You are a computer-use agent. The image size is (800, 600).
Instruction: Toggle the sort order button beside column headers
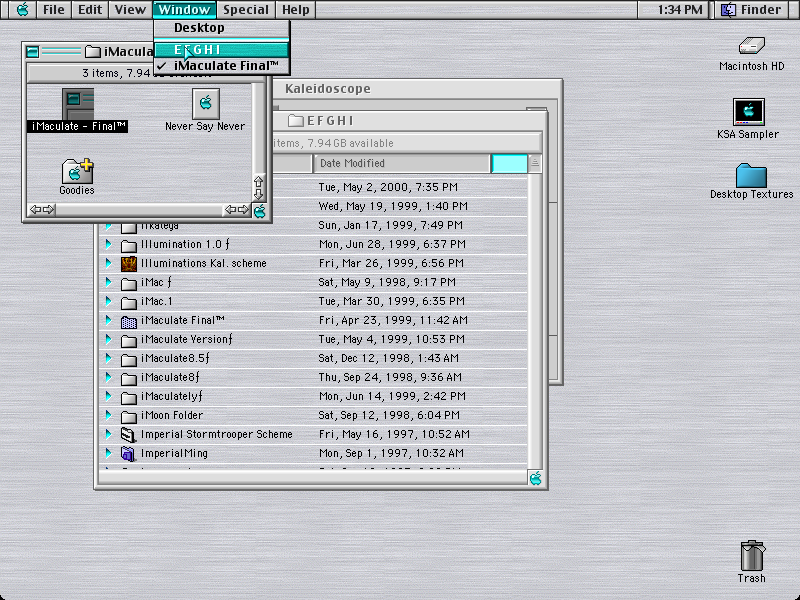[535, 163]
